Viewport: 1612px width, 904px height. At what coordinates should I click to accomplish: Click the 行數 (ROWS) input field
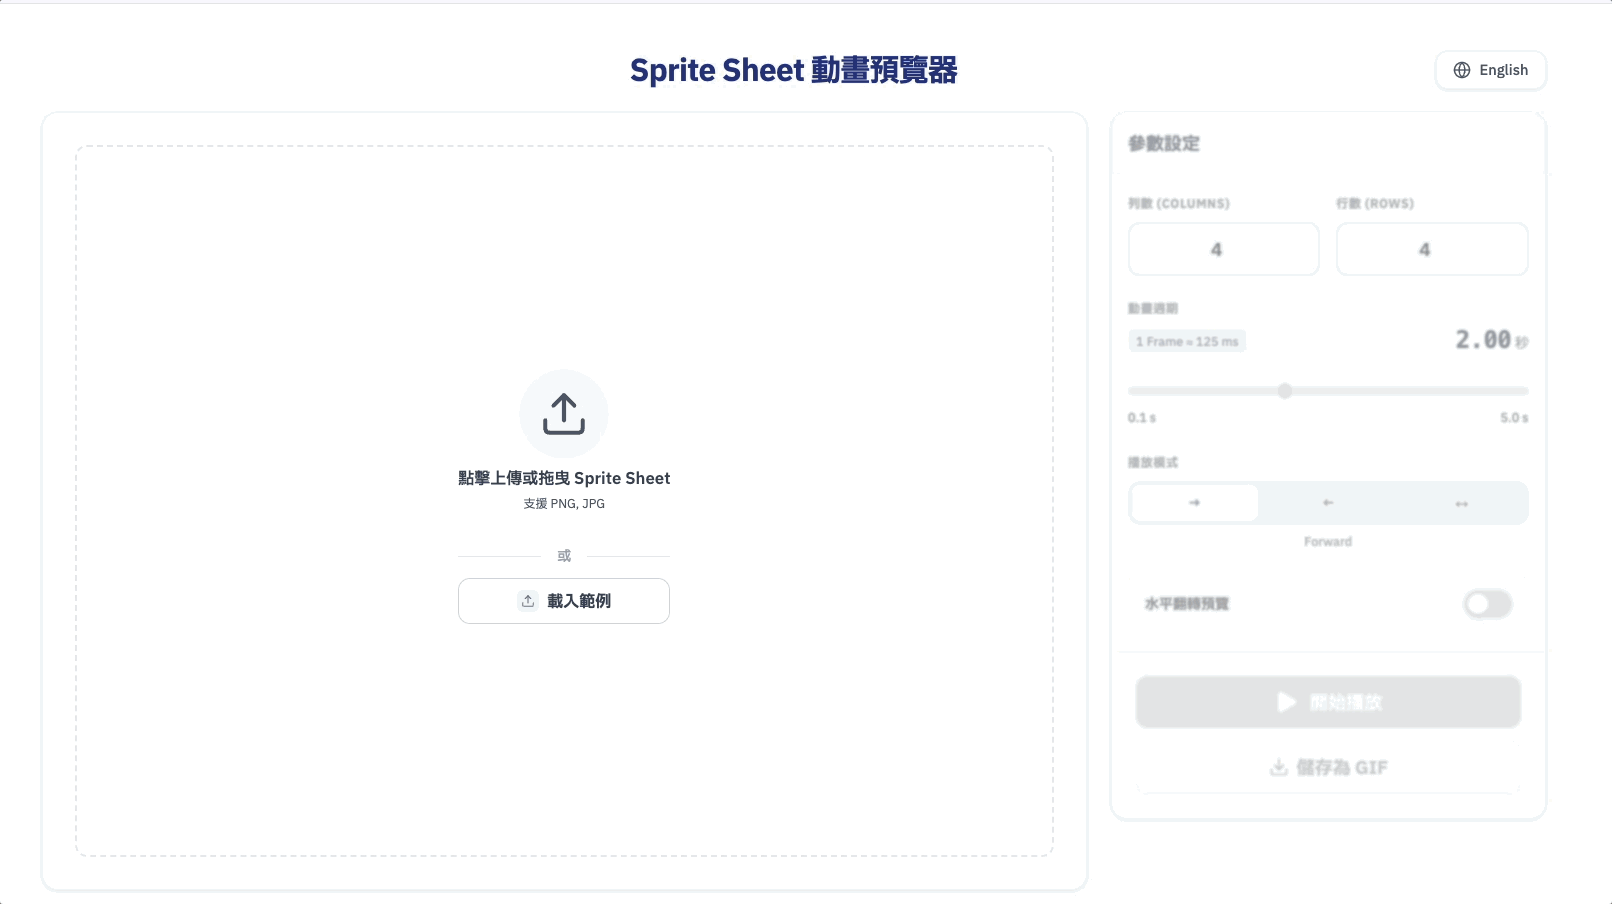click(x=1431, y=249)
